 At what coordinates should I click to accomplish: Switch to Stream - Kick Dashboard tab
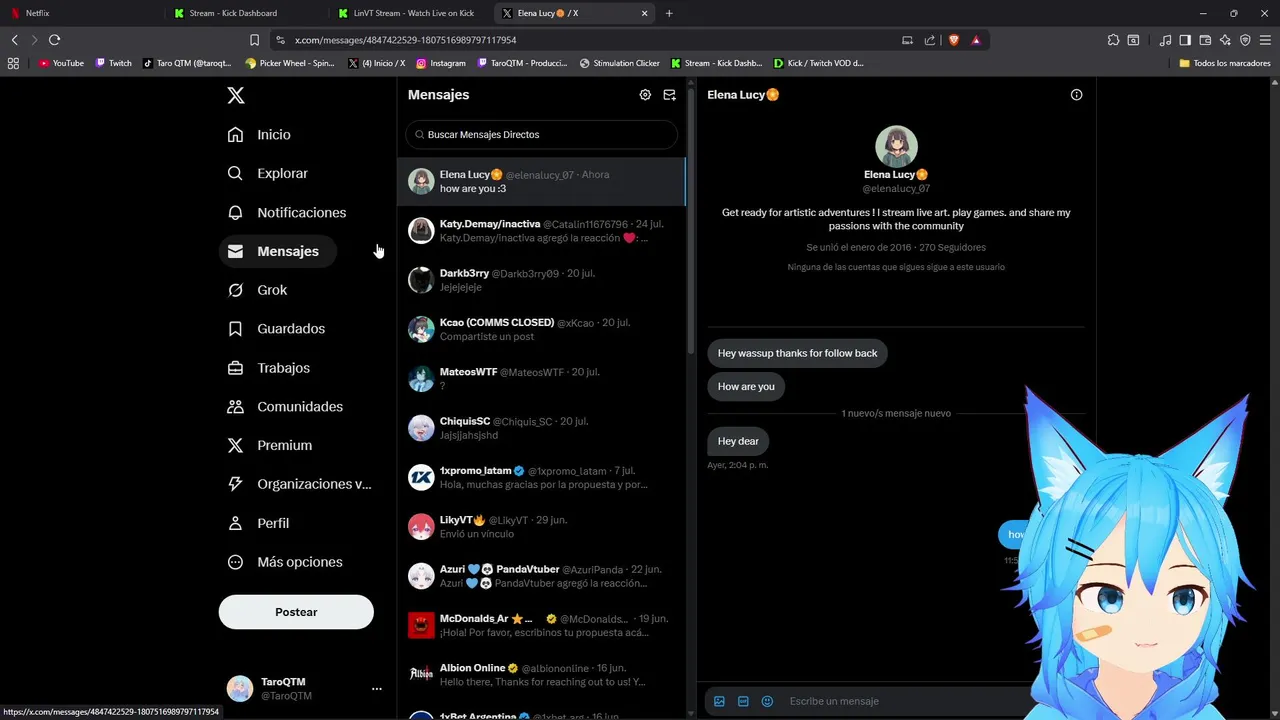pyautogui.click(x=246, y=13)
